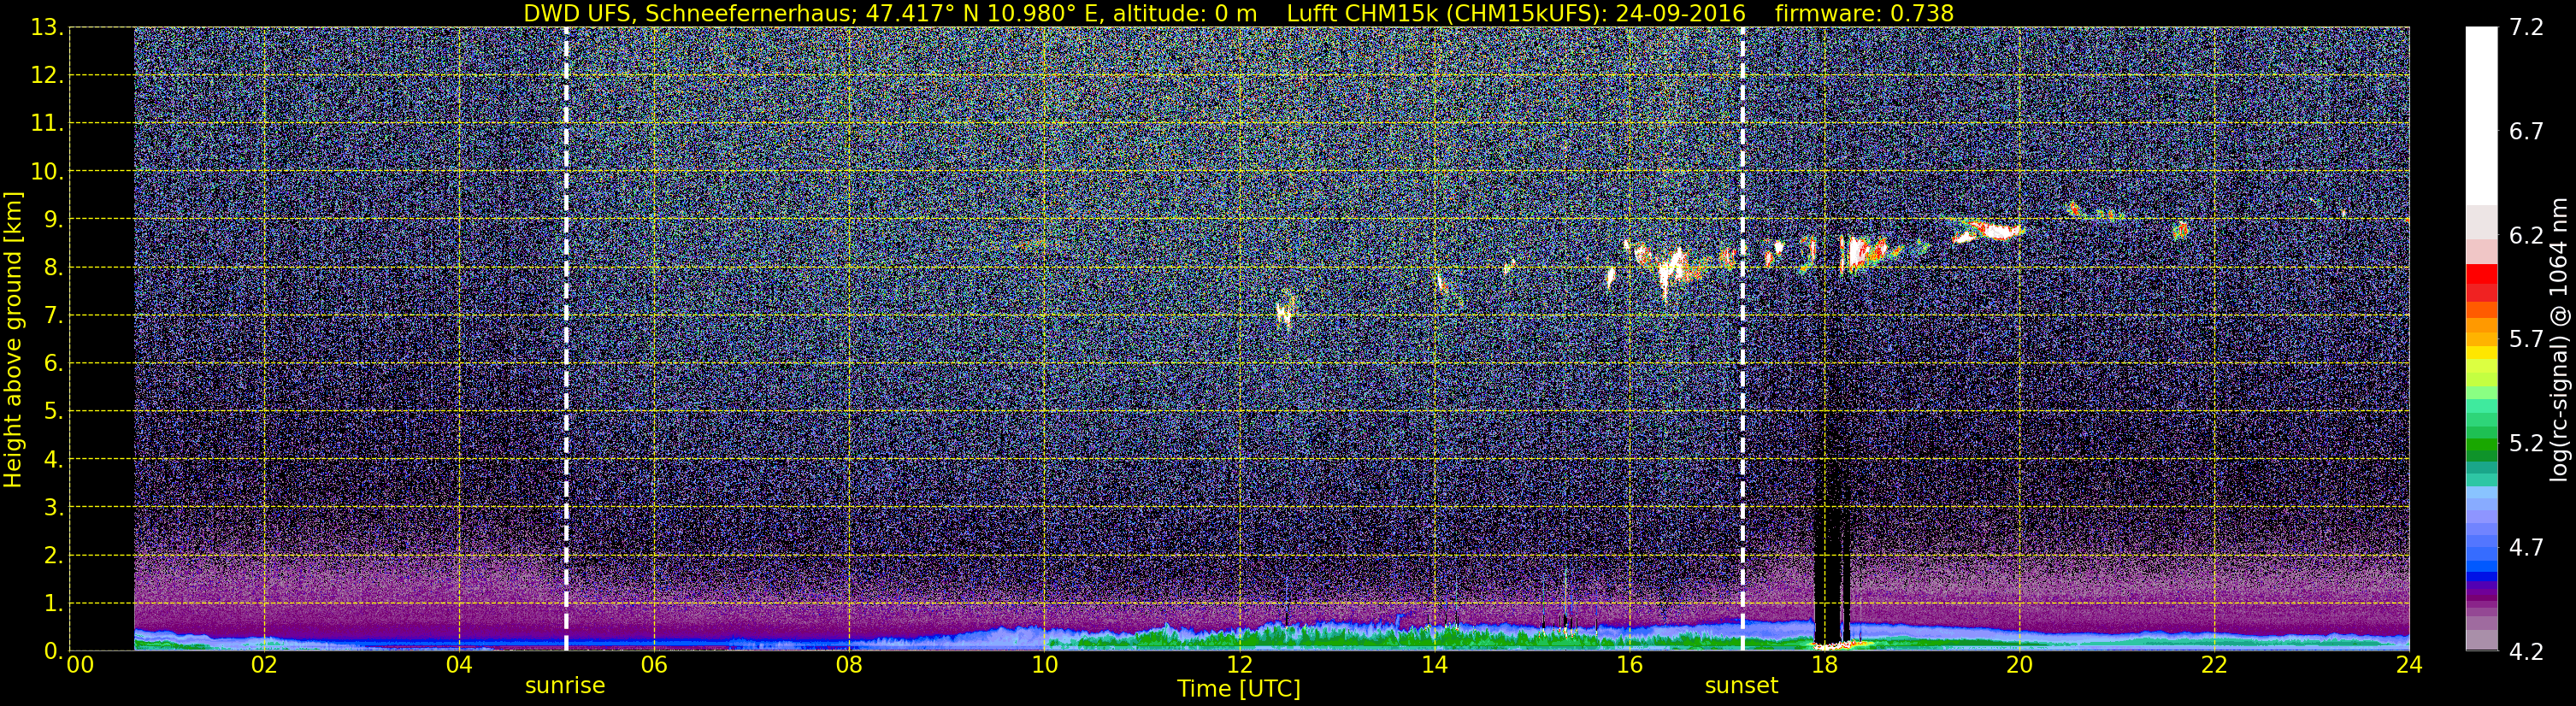Click the green segment of the colorbar
The height and width of the screenshot is (706, 2576).
(2481, 445)
